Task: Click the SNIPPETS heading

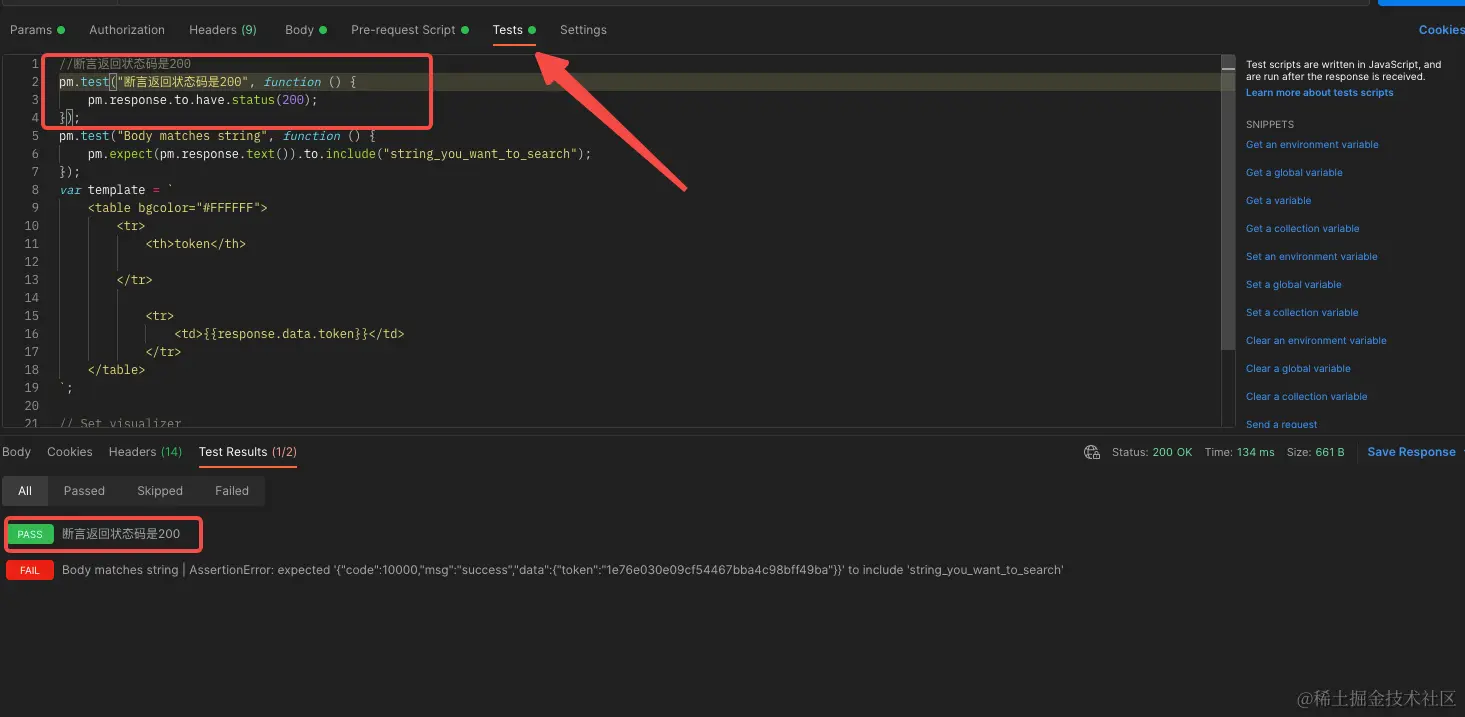Action: pos(1270,125)
